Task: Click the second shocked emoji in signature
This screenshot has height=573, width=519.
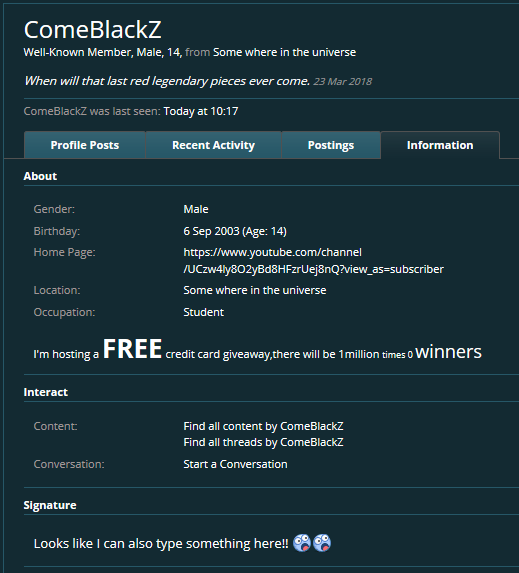Action: 322,543
